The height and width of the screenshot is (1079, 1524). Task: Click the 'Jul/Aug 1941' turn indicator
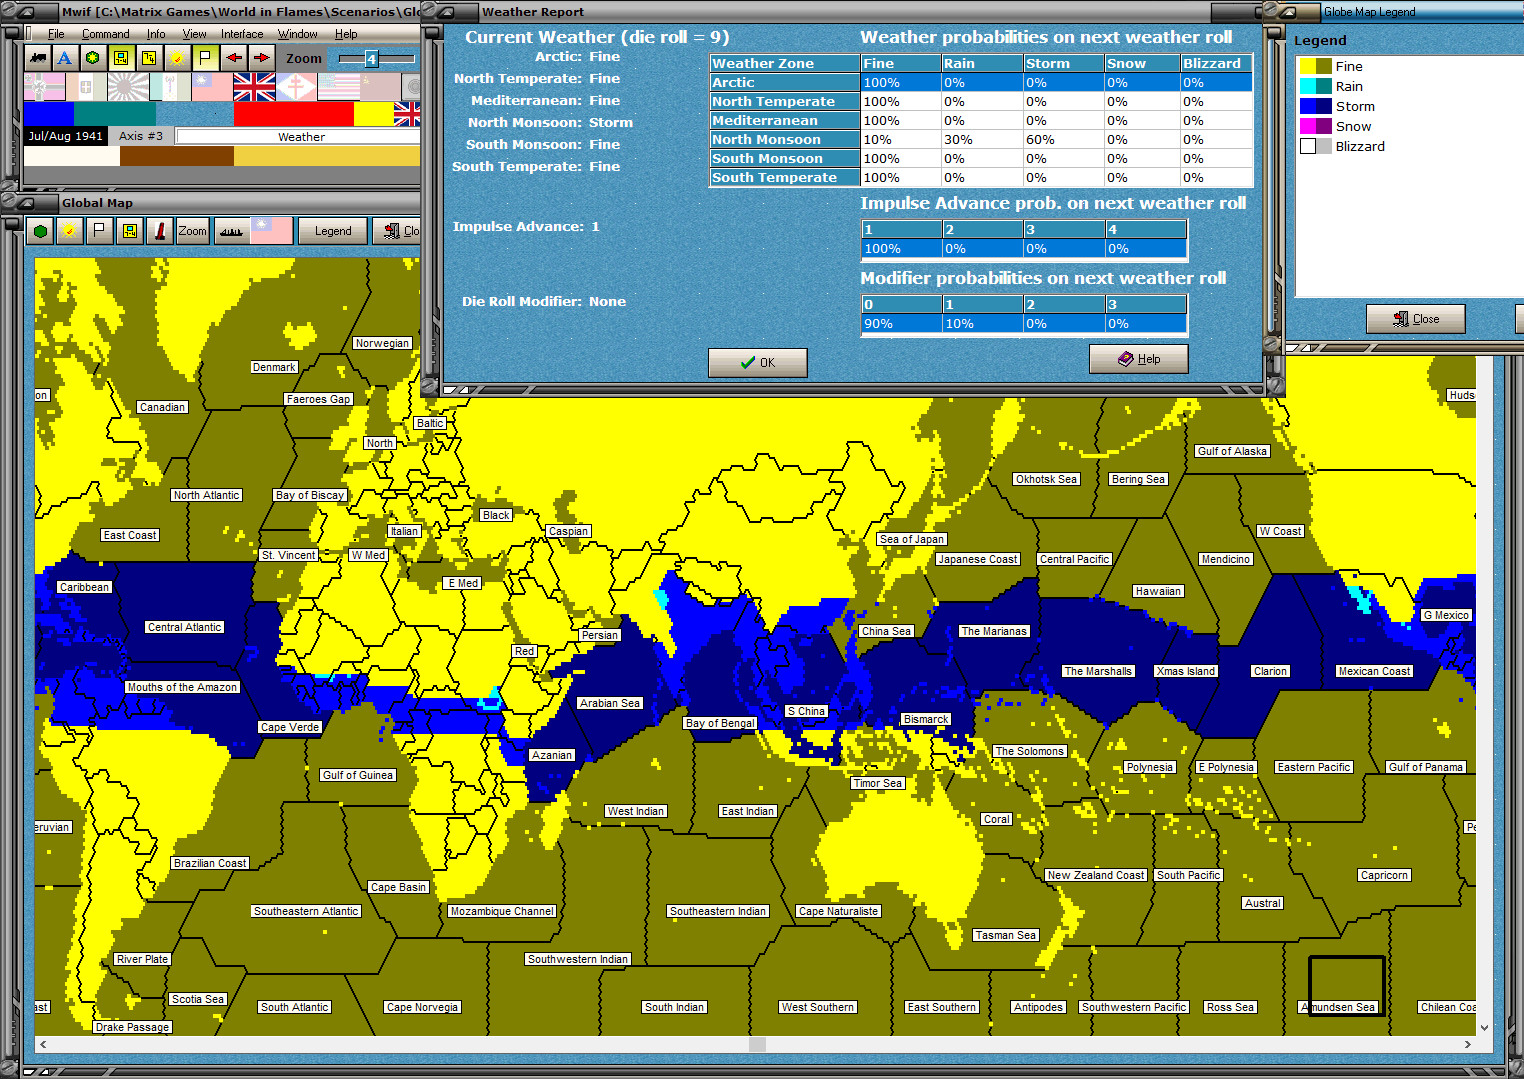pyautogui.click(x=65, y=136)
